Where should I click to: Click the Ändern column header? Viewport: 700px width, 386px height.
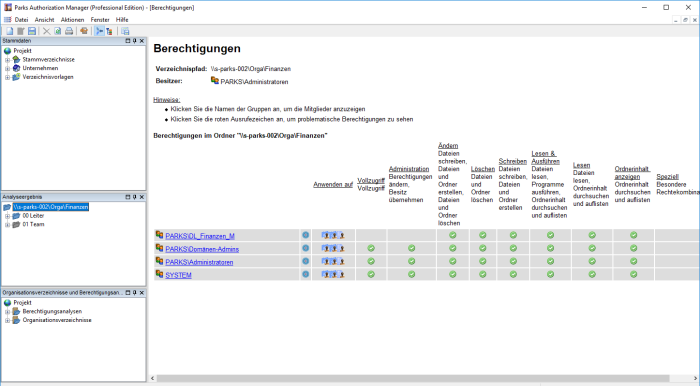pyautogui.click(x=448, y=145)
